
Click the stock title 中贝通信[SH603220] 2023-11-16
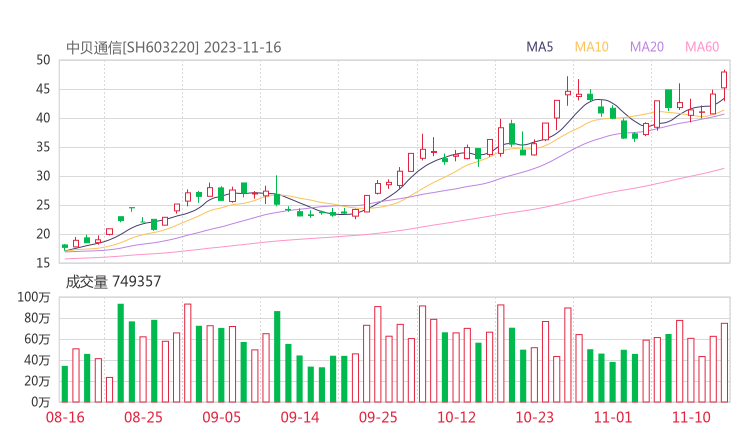(x=174, y=48)
